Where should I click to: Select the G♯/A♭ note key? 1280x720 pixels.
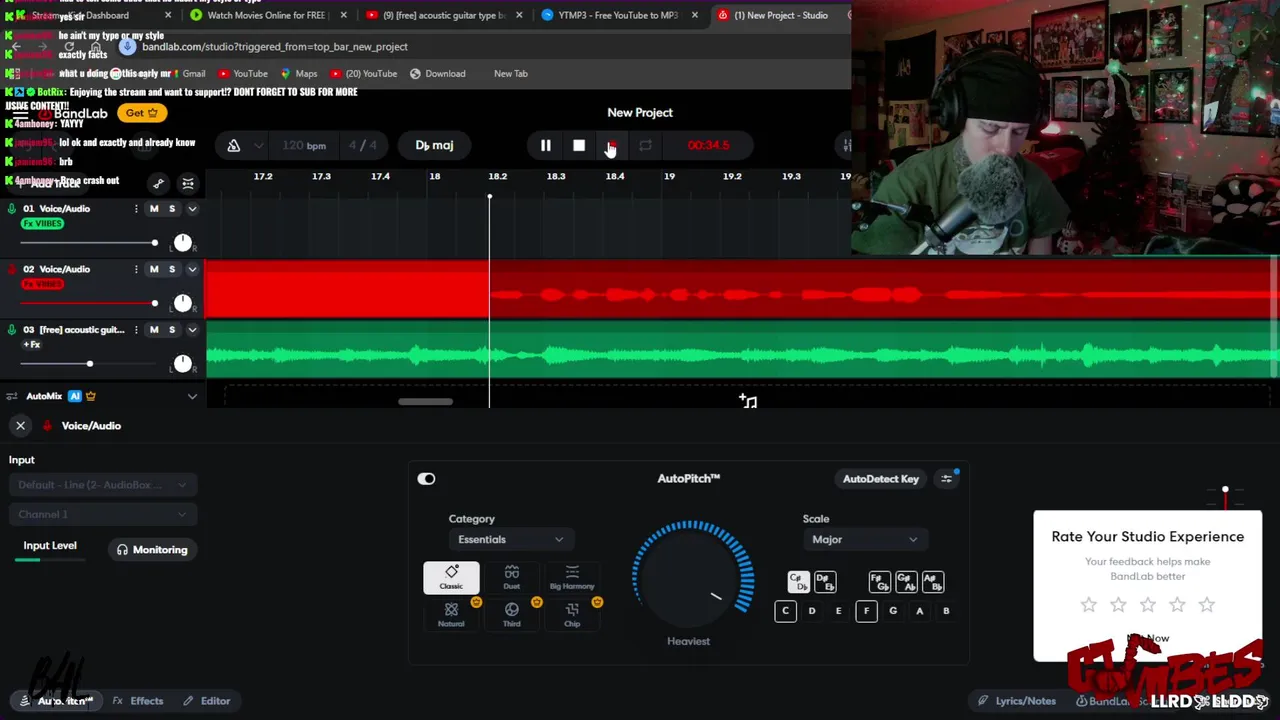[x=906, y=582]
